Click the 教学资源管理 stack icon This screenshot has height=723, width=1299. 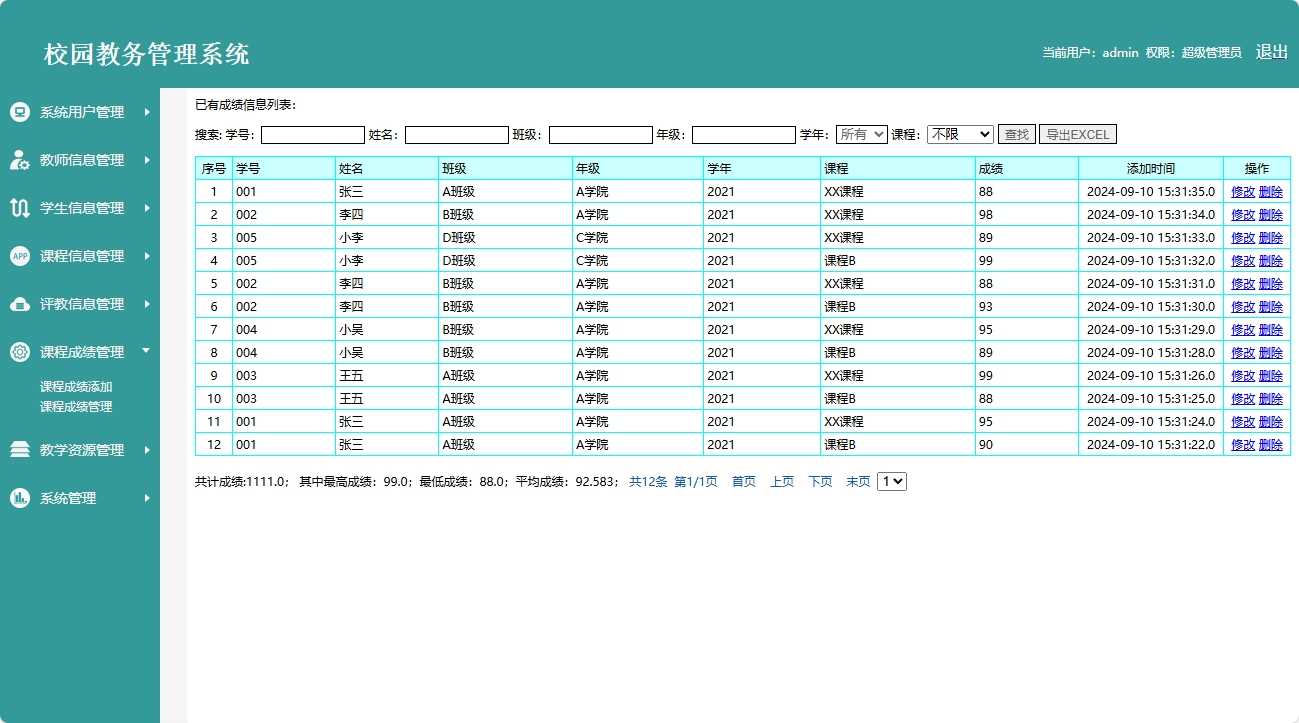[20, 450]
